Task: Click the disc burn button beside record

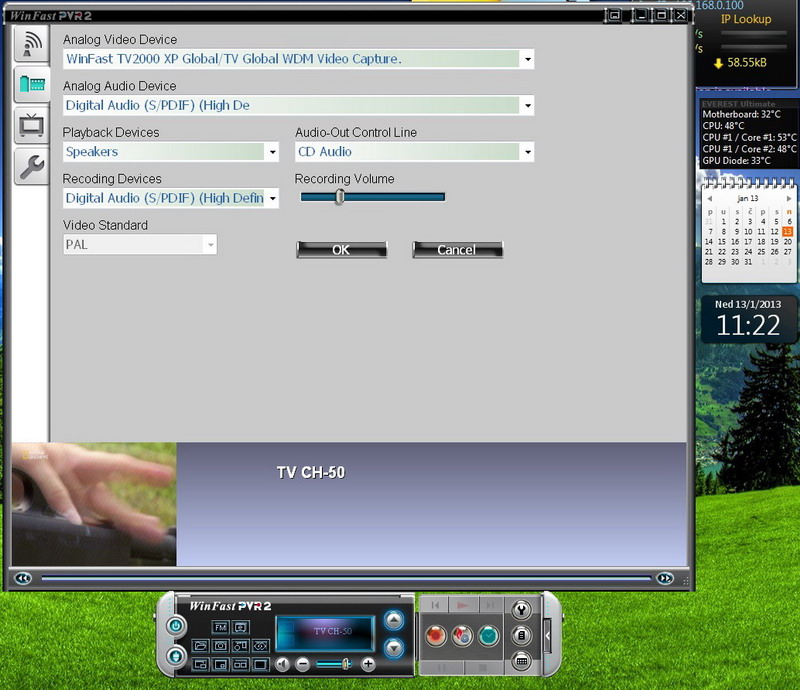Action: [x=462, y=636]
